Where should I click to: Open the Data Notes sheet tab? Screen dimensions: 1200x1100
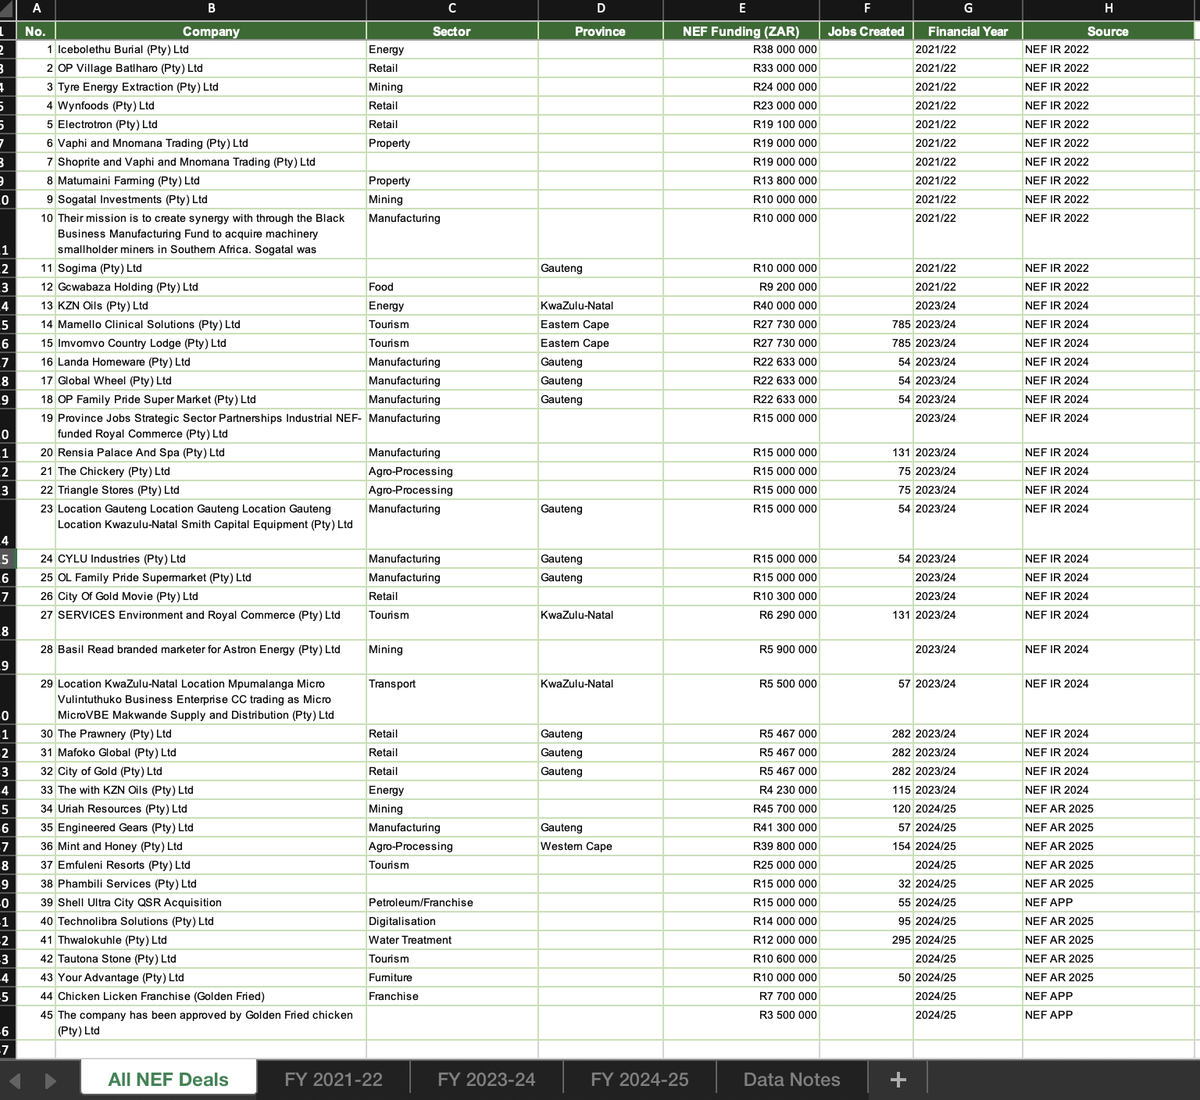(x=791, y=1080)
